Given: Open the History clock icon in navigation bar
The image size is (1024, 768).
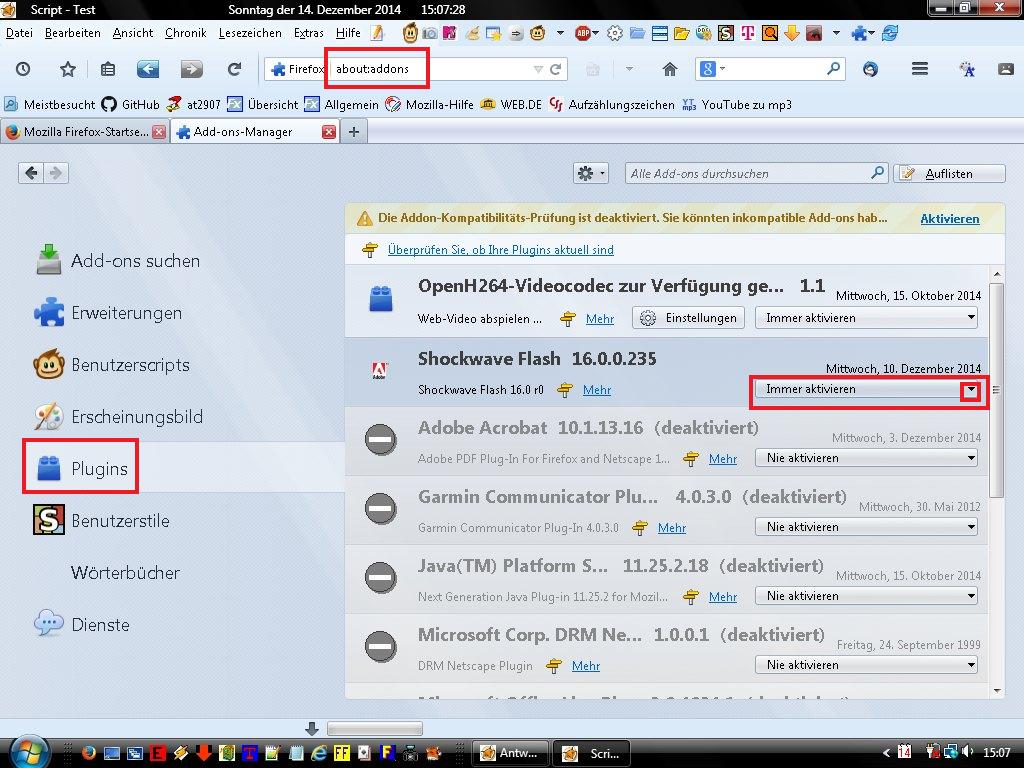Looking at the screenshot, I should 23,69.
